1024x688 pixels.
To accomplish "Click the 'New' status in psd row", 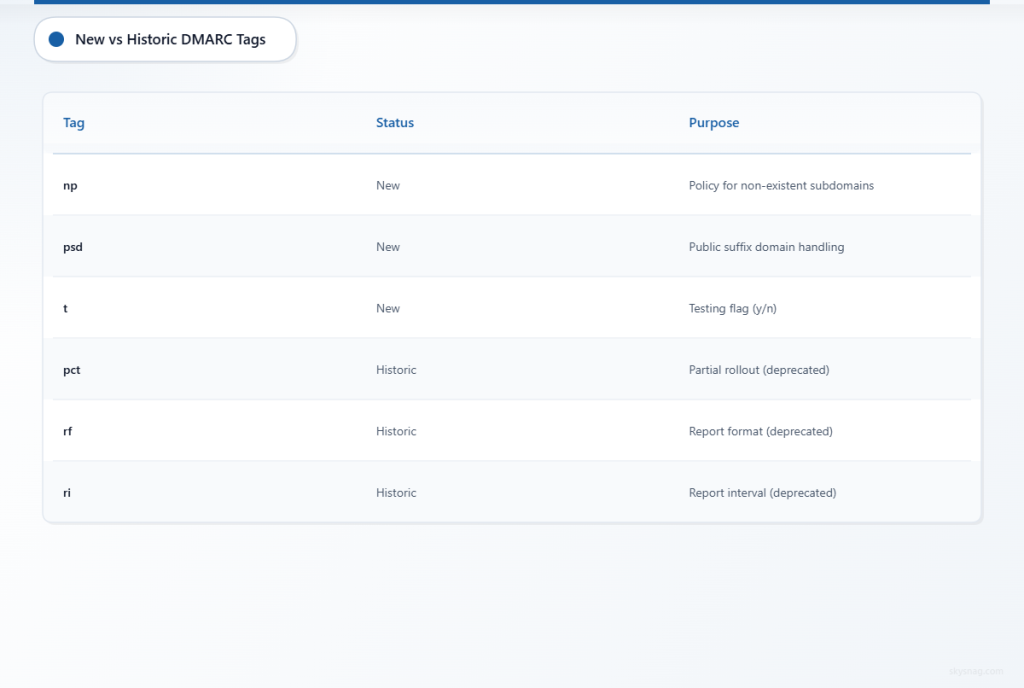I will pyautogui.click(x=388, y=247).
